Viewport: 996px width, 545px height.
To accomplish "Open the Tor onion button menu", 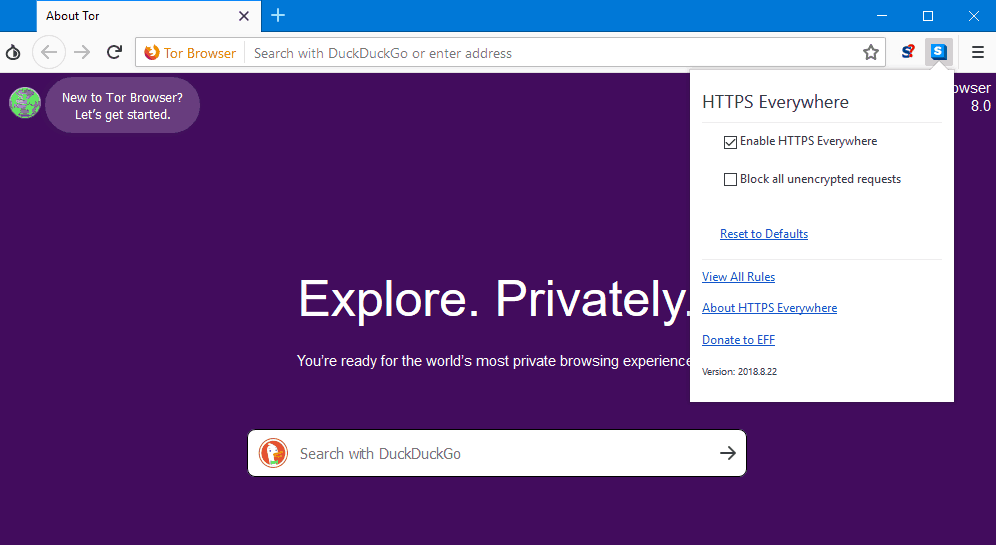I will (x=13, y=53).
